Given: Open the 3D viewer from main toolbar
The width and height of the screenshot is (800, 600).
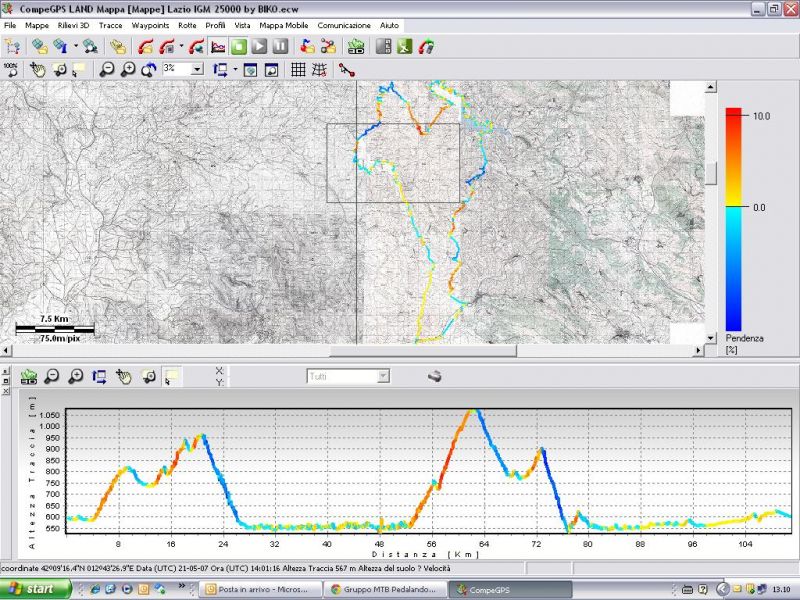Looking at the screenshot, I should [356, 47].
